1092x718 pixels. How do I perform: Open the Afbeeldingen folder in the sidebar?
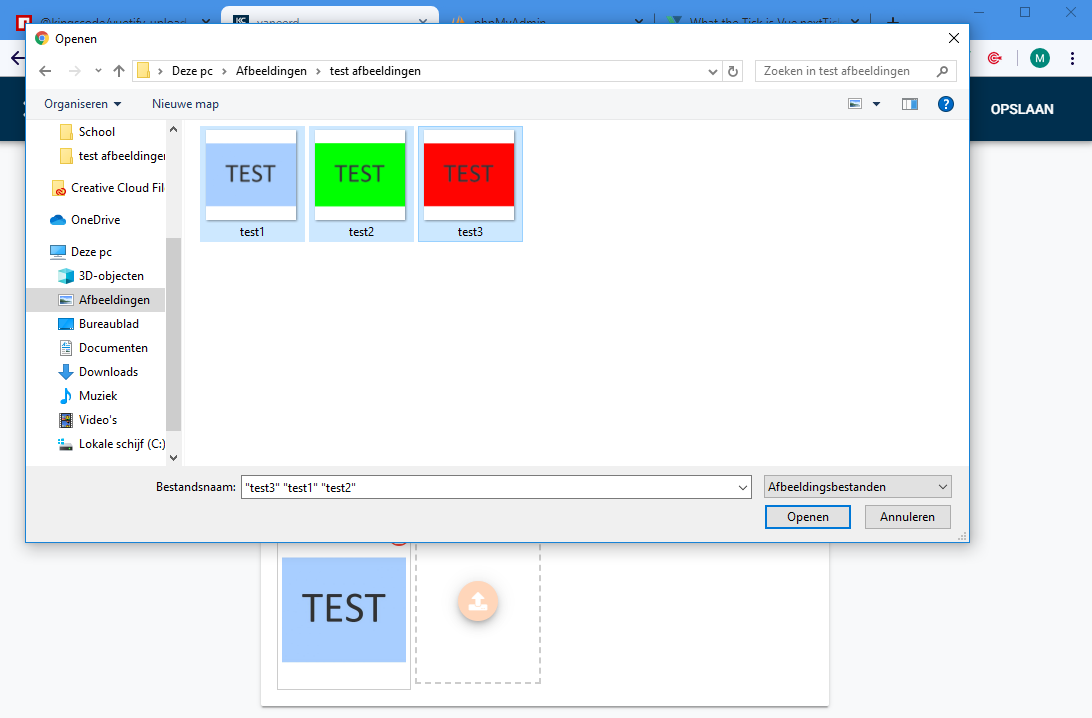(108, 299)
